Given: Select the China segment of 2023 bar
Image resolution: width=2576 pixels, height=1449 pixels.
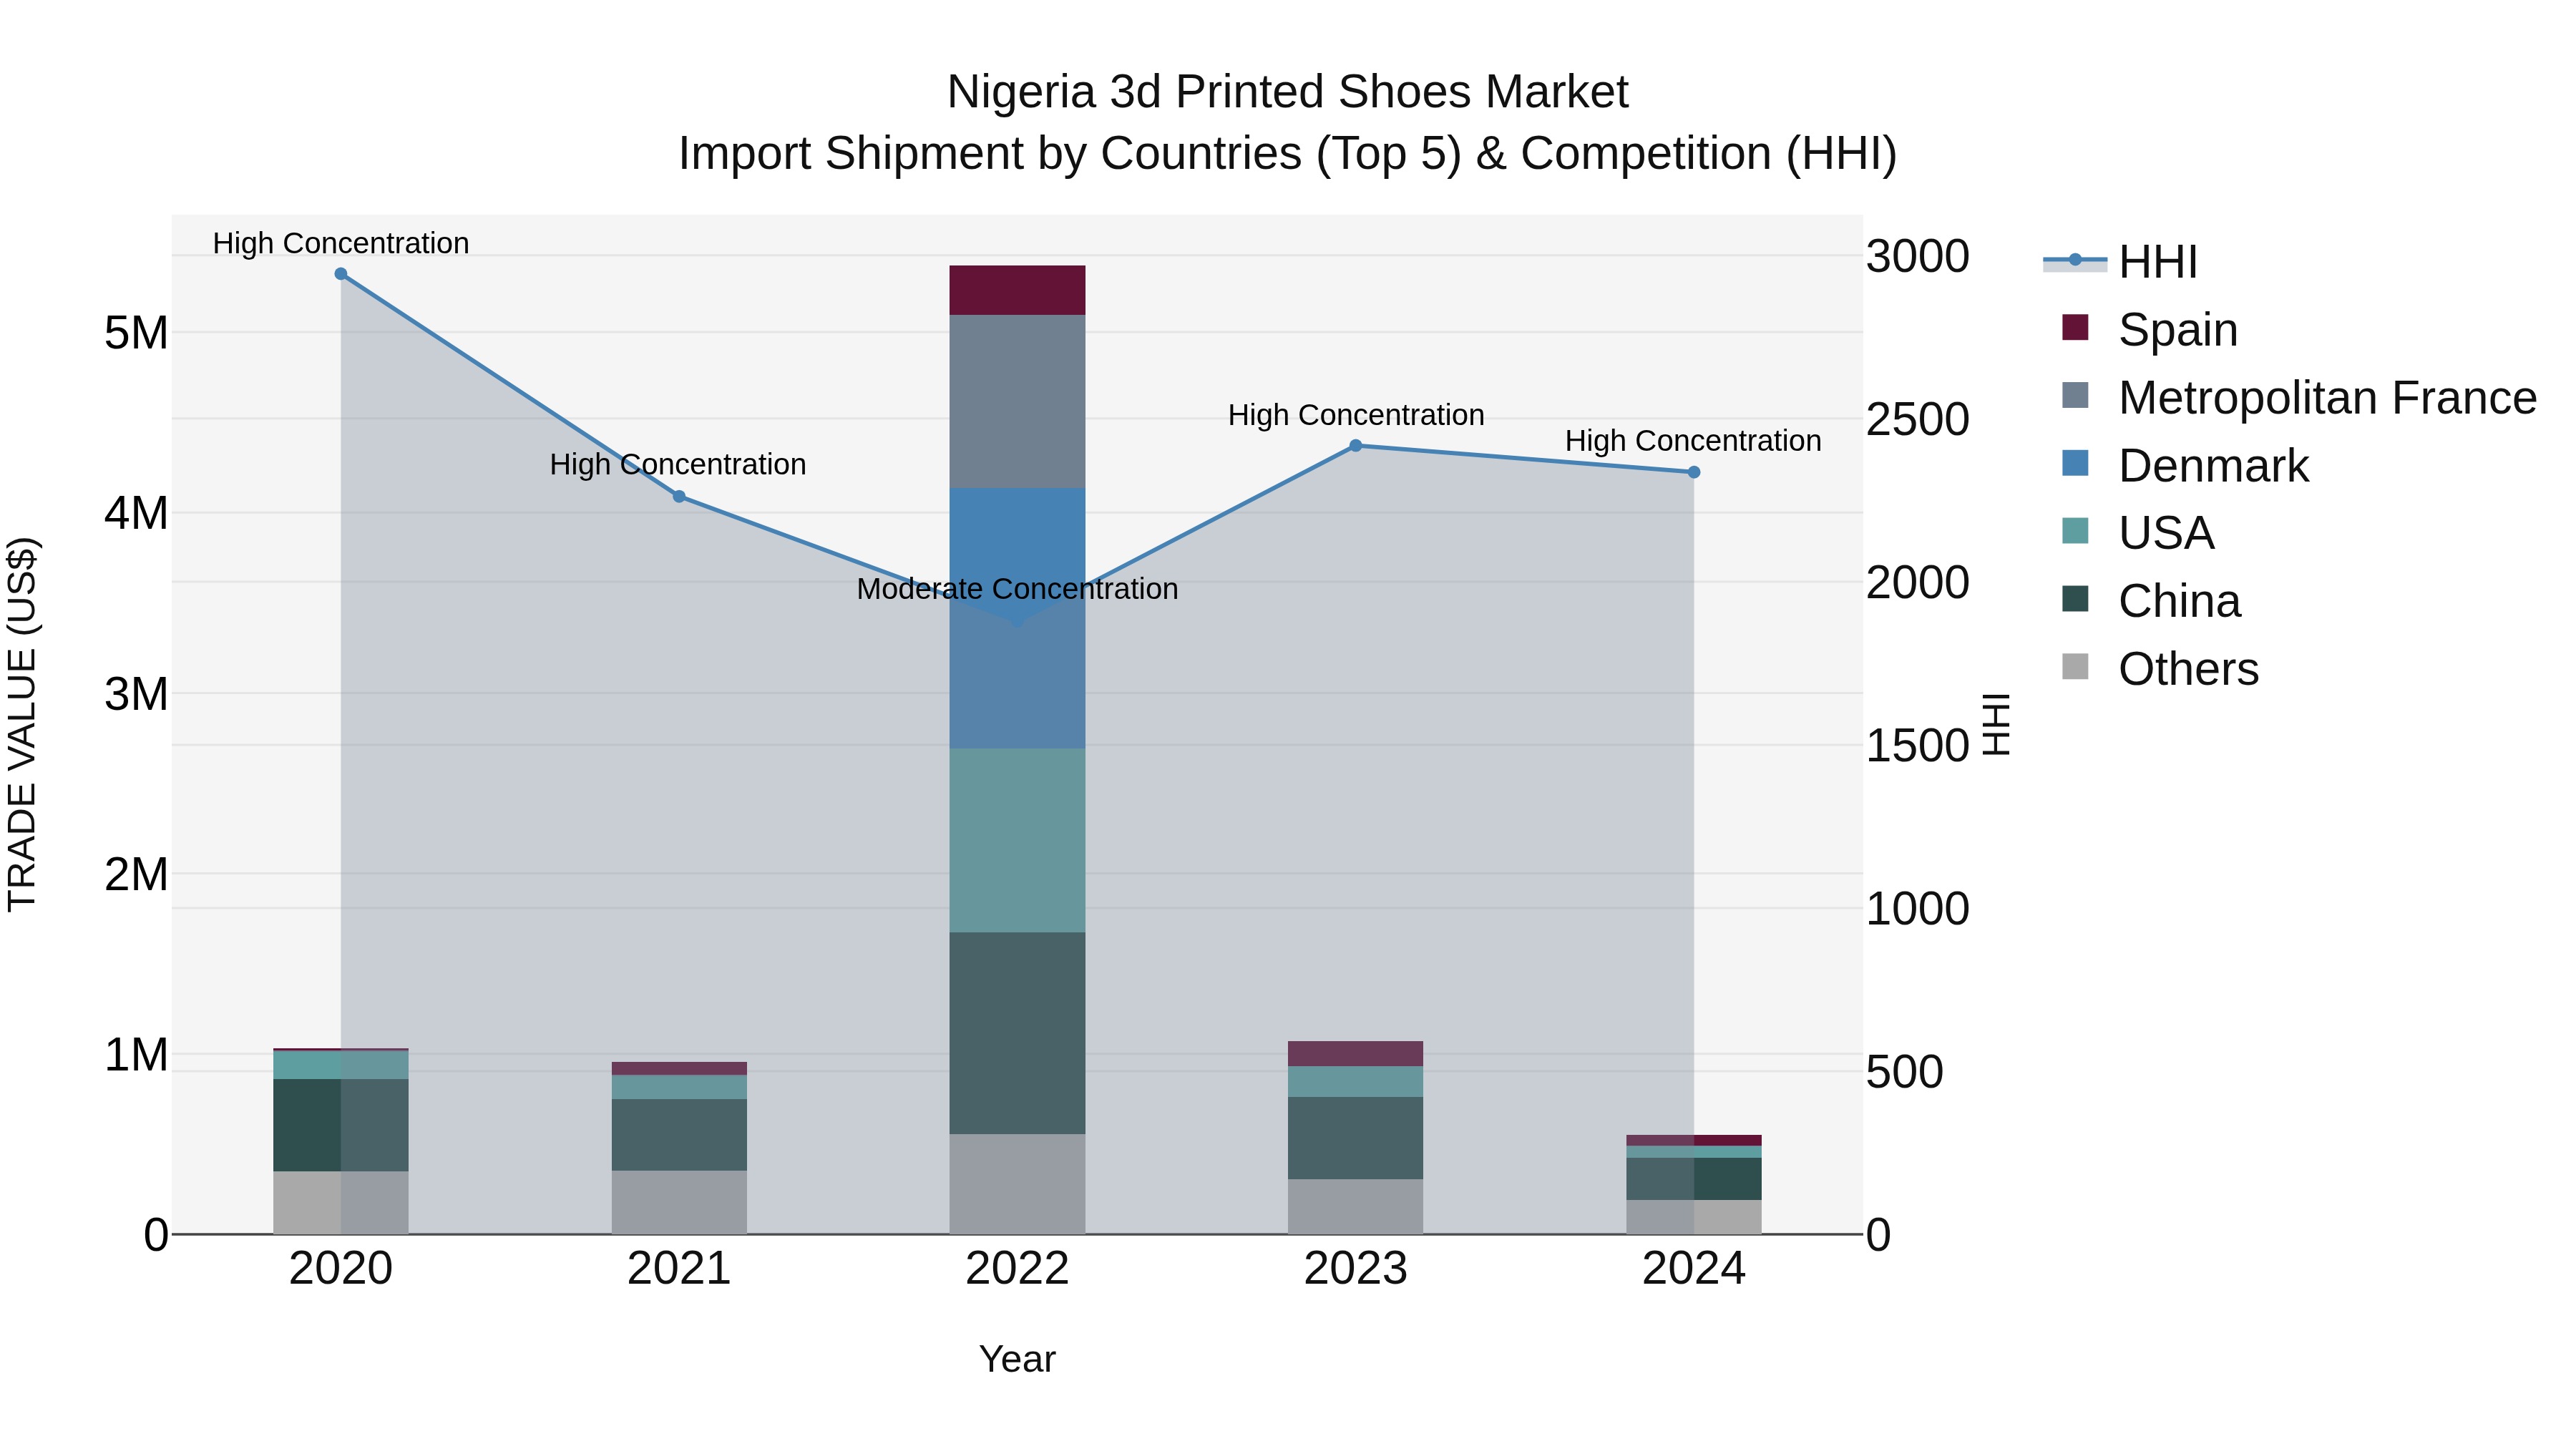Looking at the screenshot, I should click(1356, 1138).
